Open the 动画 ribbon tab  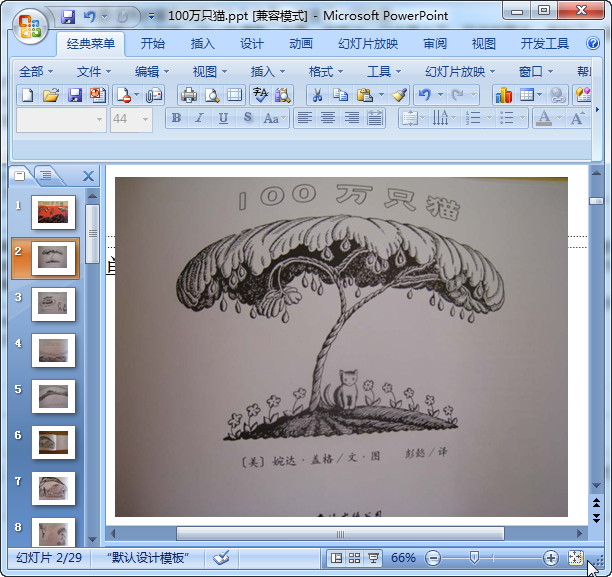(301, 43)
